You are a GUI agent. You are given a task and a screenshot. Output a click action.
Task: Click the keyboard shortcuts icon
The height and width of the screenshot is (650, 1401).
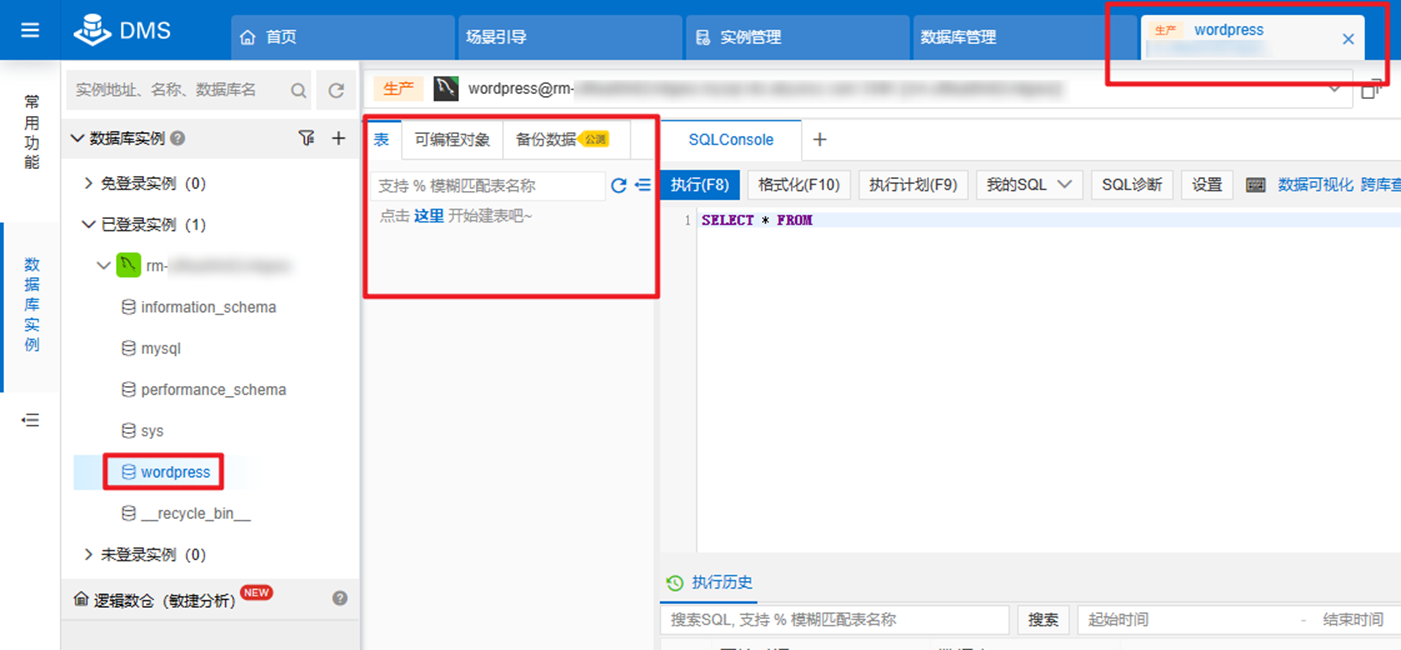pyautogui.click(x=1256, y=185)
